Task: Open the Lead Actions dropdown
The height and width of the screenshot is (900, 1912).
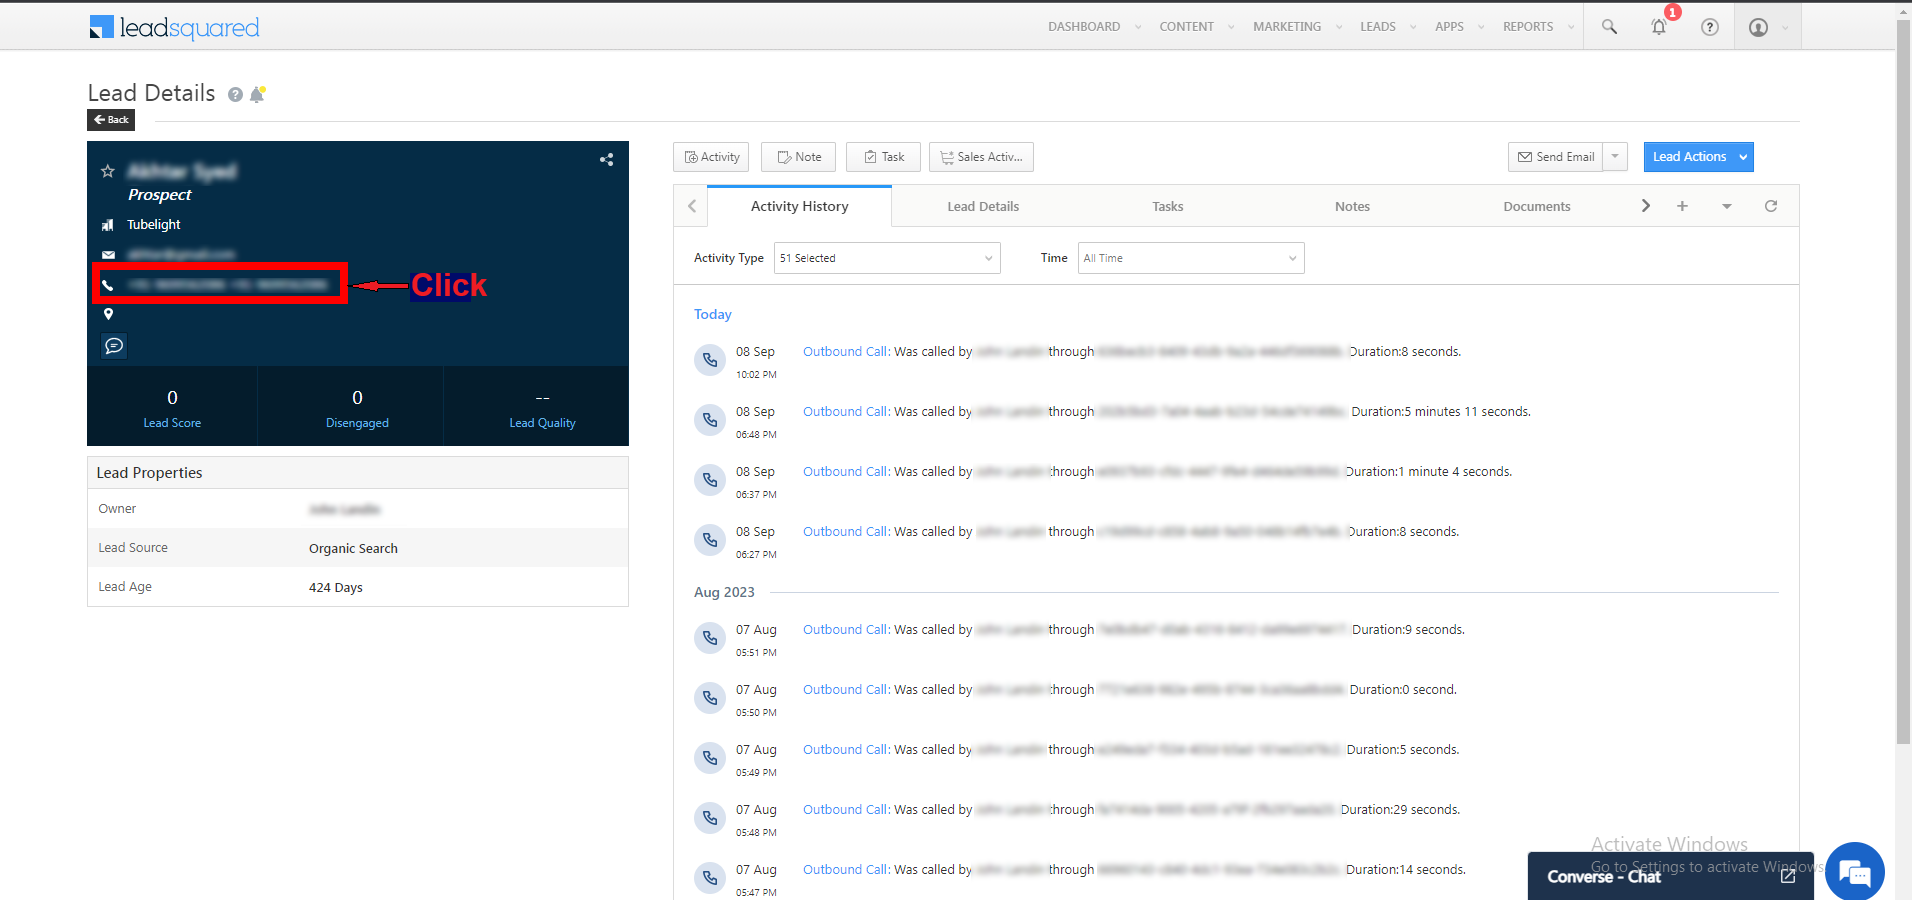Action: tap(1698, 157)
